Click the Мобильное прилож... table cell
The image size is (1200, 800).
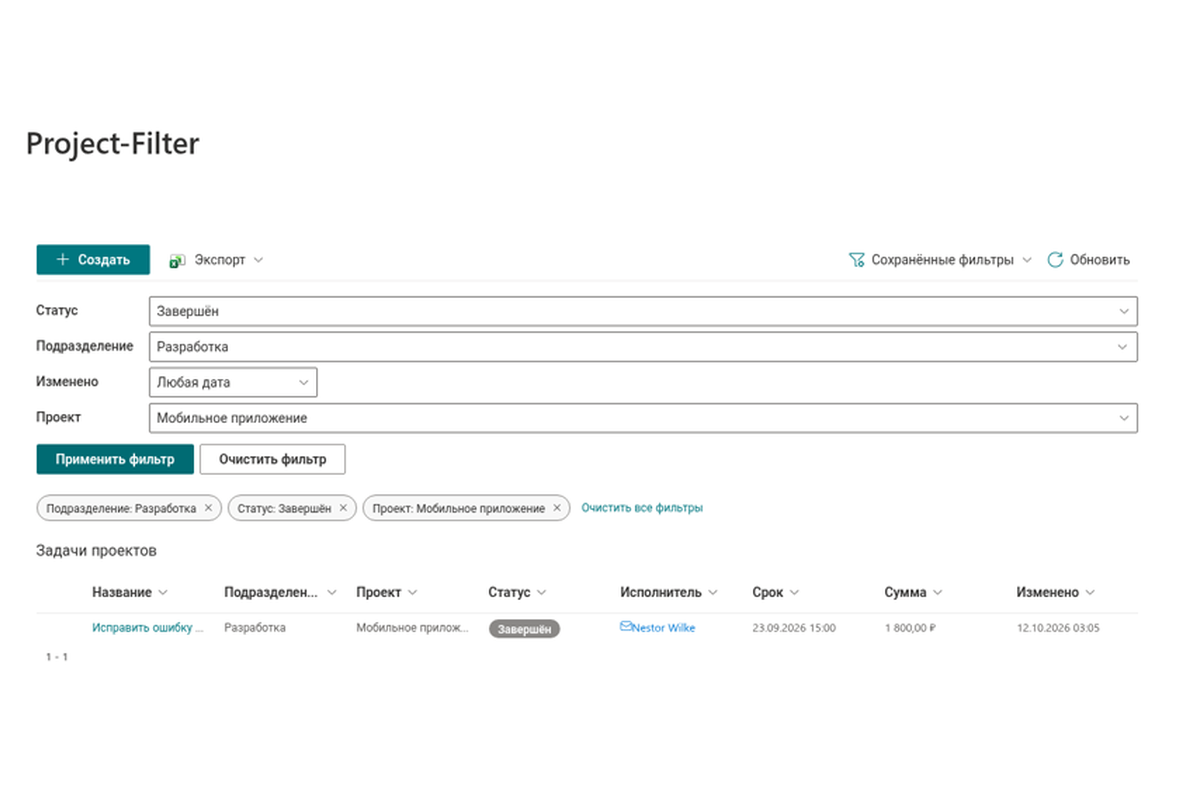pyautogui.click(x=412, y=628)
